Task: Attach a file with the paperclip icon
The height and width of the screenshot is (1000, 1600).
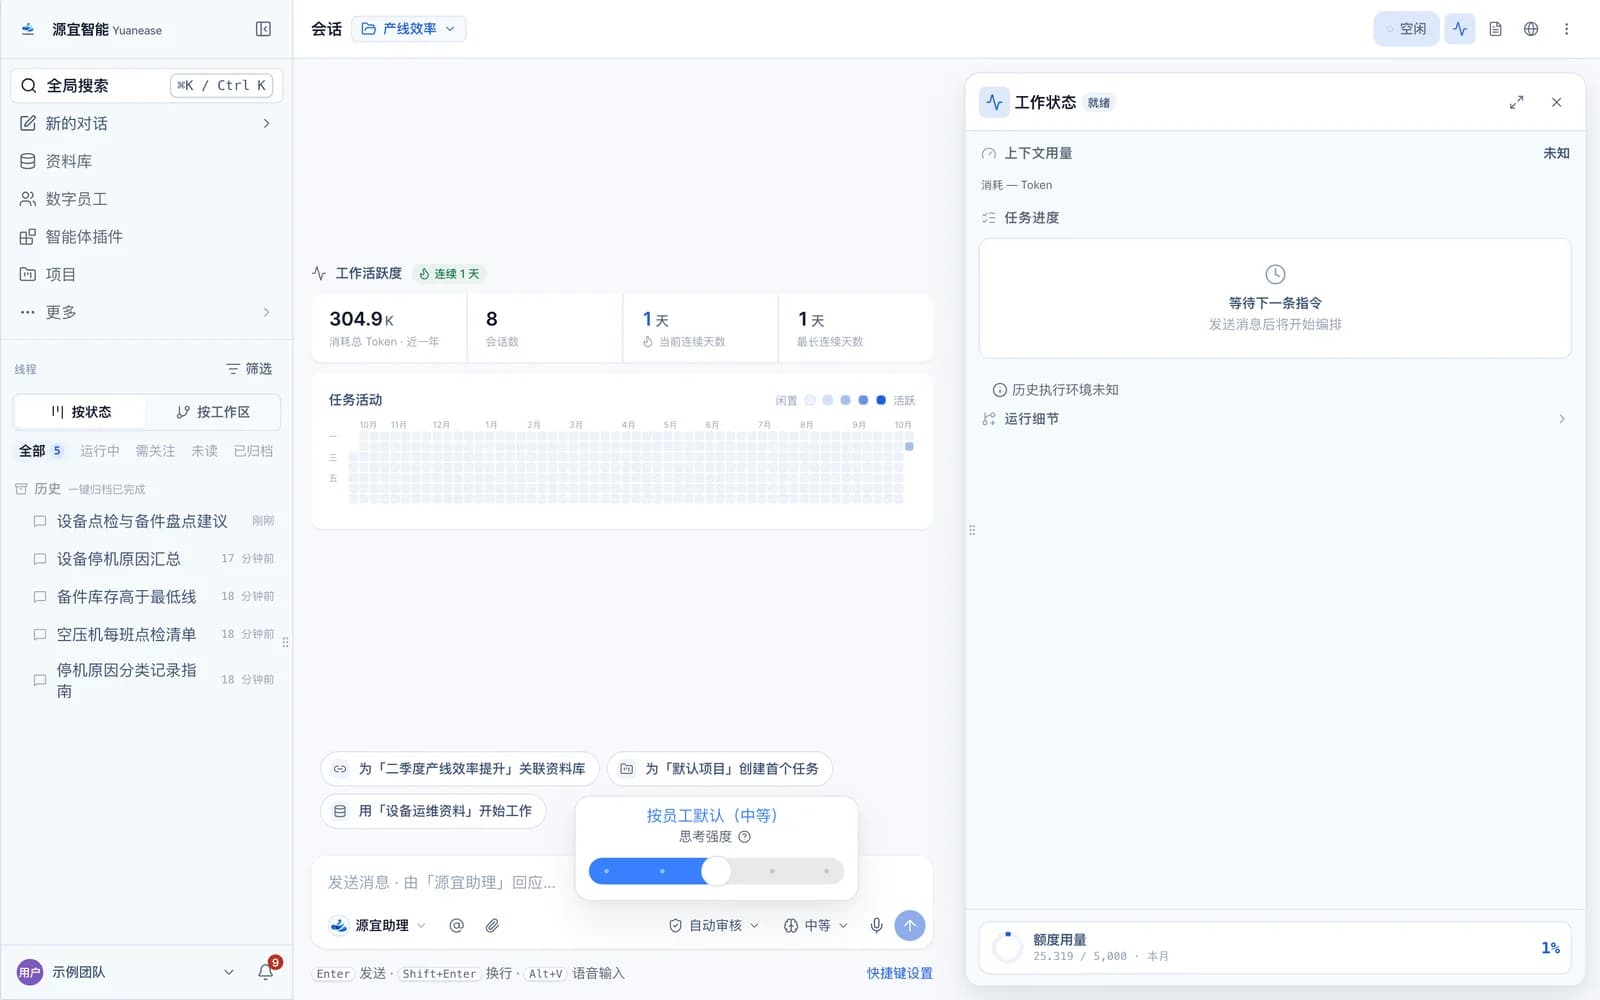Action: tap(492, 926)
